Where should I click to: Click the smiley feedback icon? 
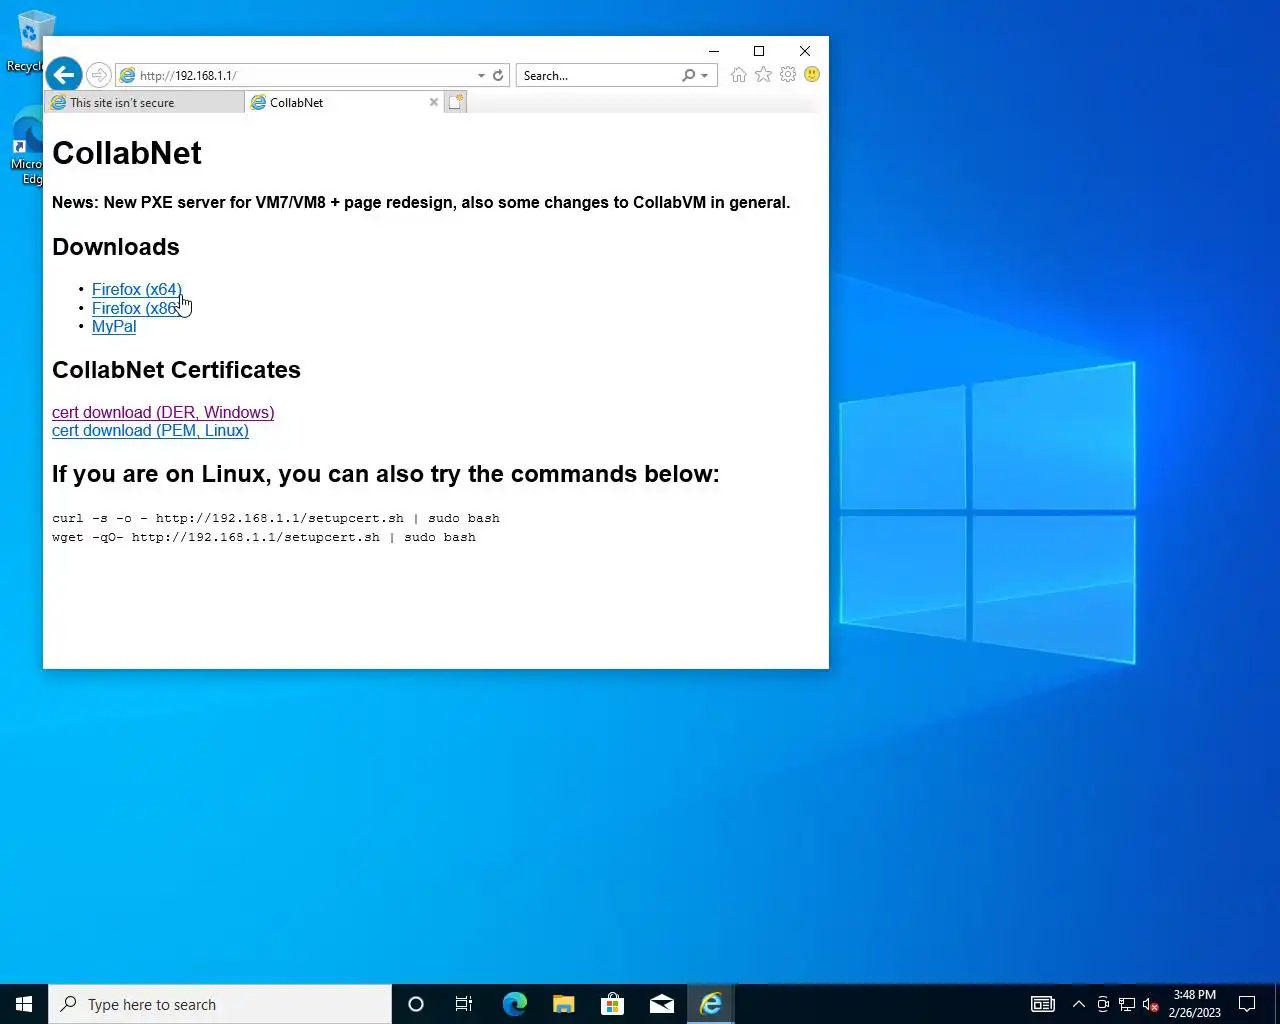(x=812, y=75)
